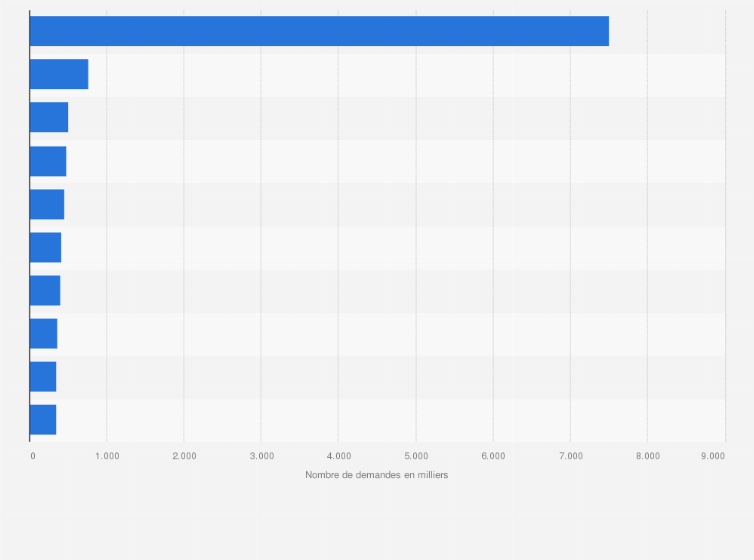Click the 7.000 axis tick label
The image size is (754, 560).
(570, 456)
